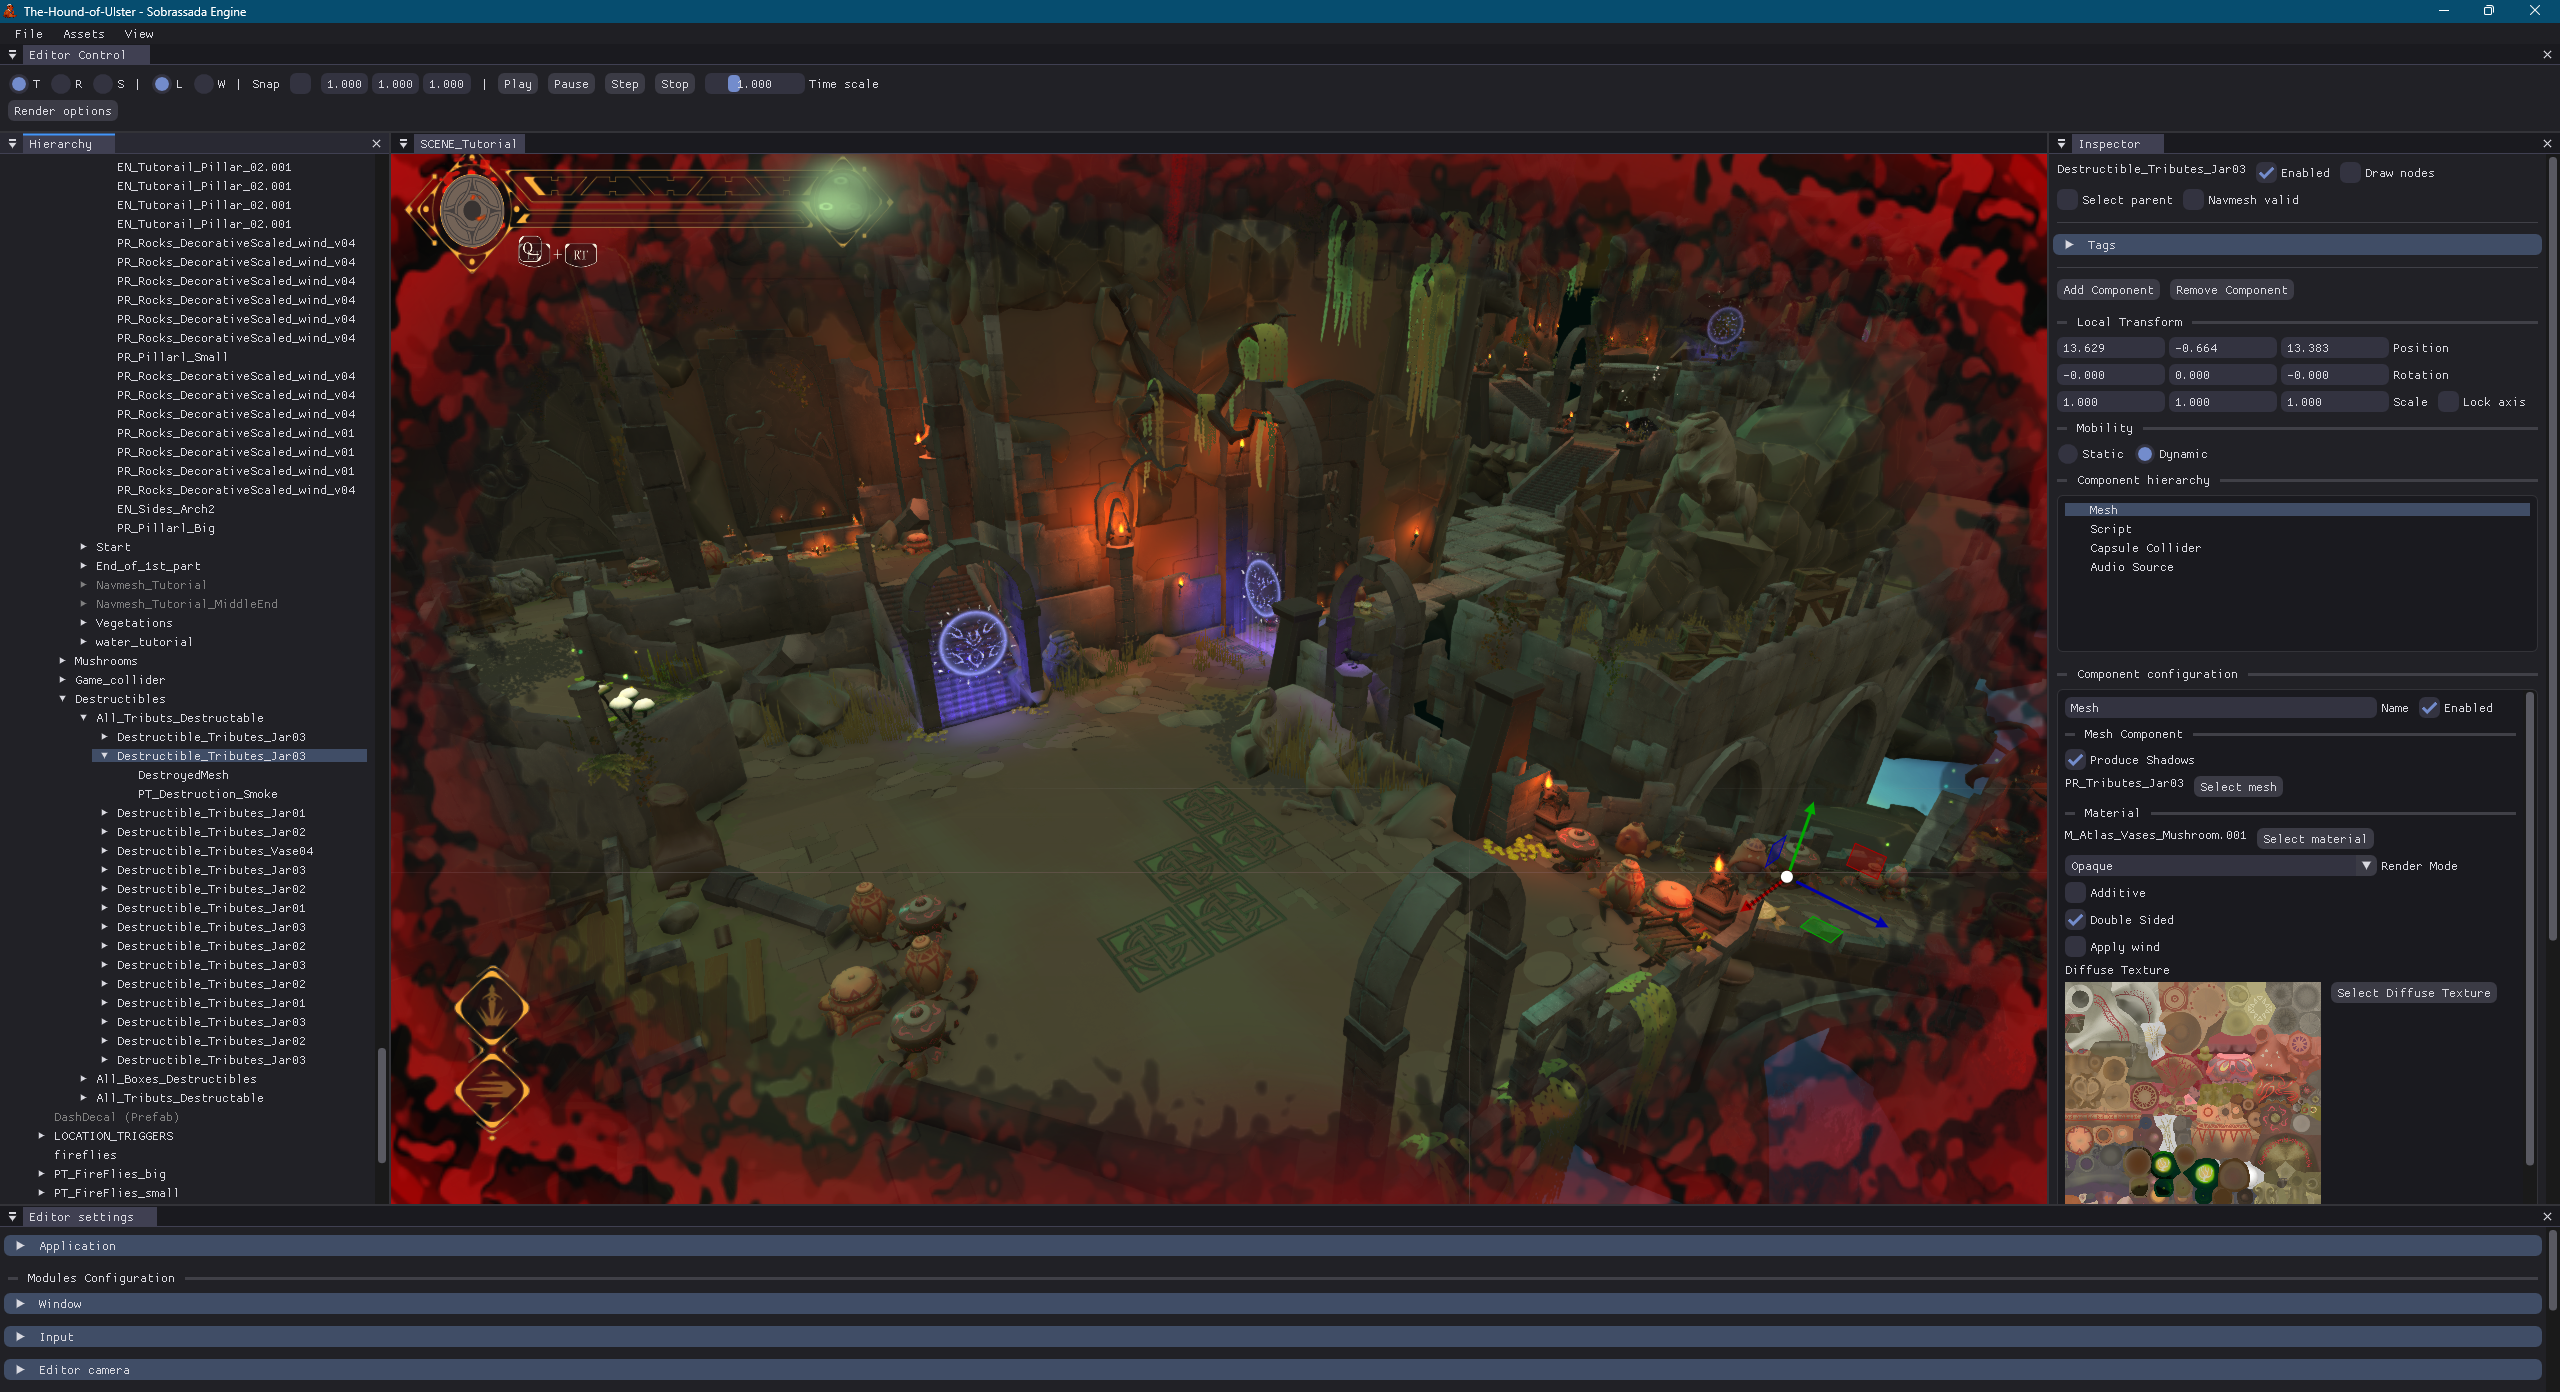The width and height of the screenshot is (2560, 1392).
Task: Open the View menu
Action: point(139,34)
